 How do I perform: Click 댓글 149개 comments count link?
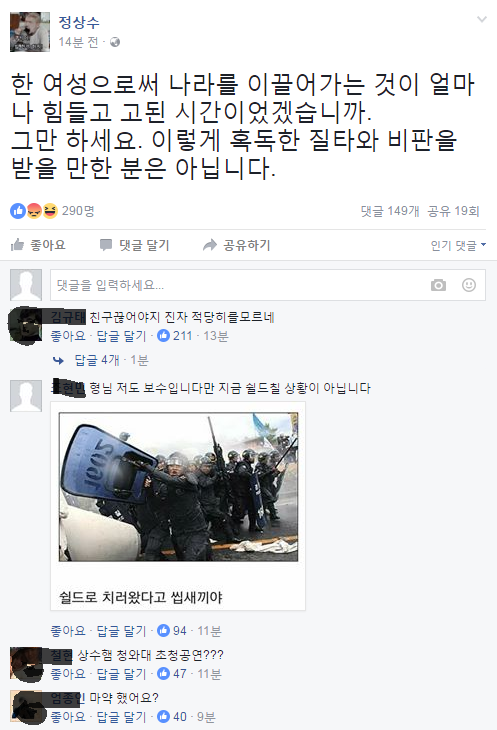[x=390, y=211]
